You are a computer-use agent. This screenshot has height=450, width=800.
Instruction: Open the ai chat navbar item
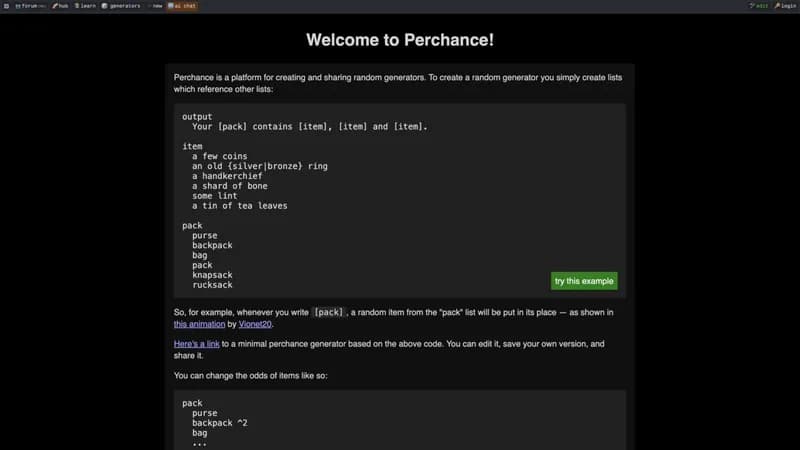182,6
